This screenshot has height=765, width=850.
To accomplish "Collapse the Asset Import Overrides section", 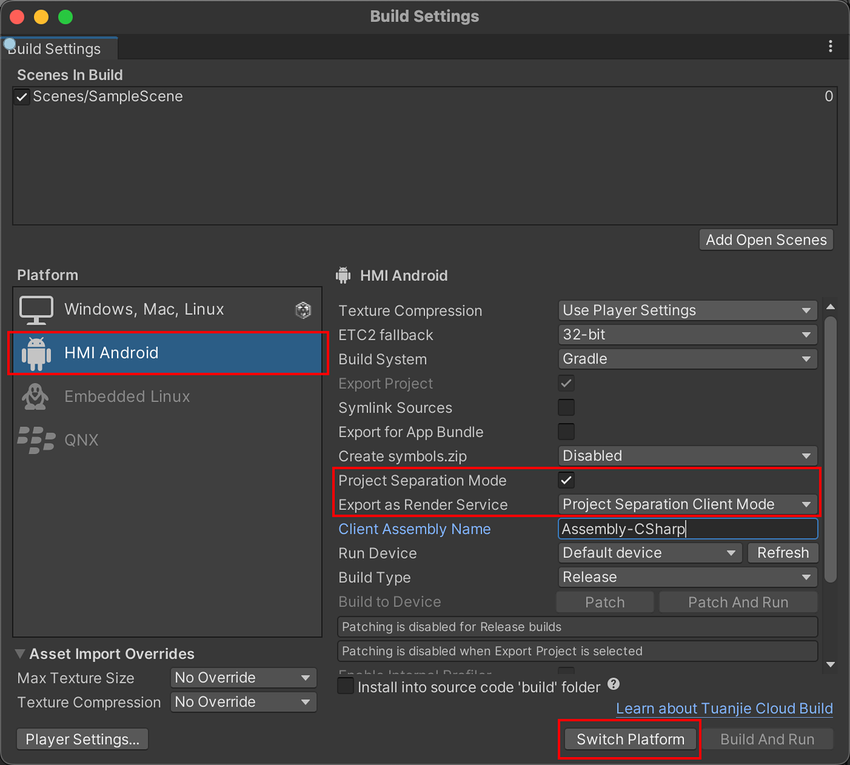I will (x=22, y=654).
